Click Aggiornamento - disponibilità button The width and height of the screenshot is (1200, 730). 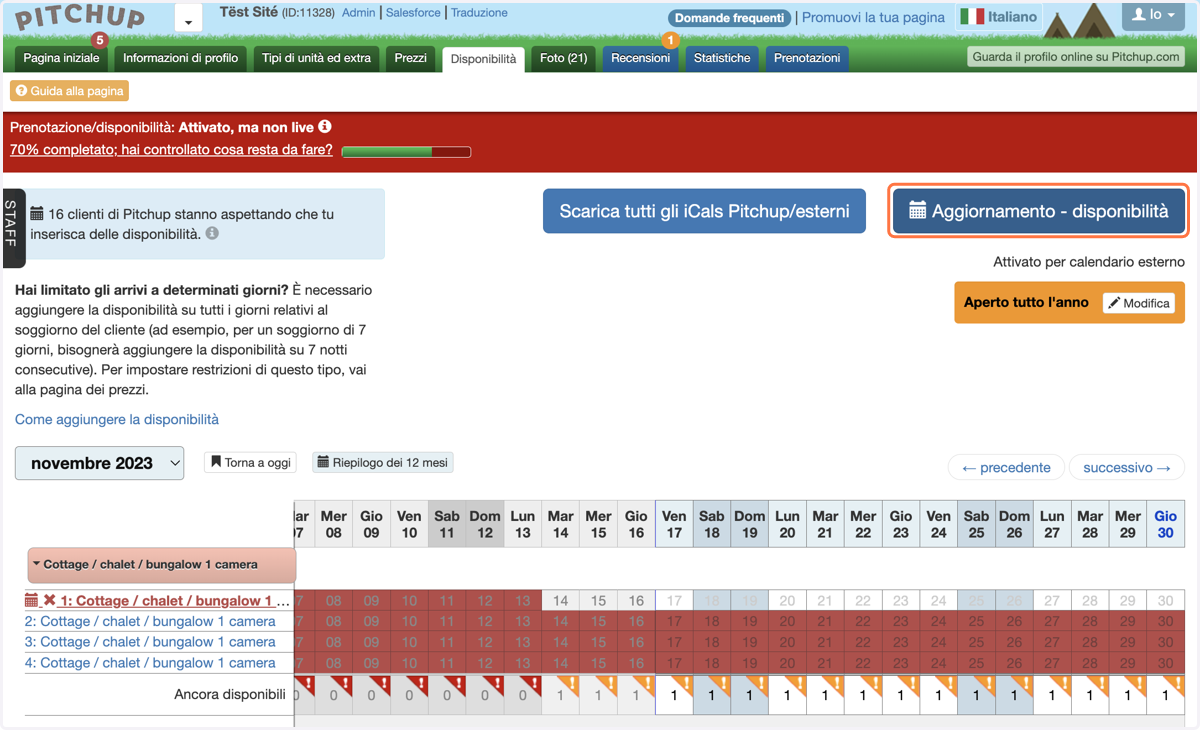(1038, 211)
